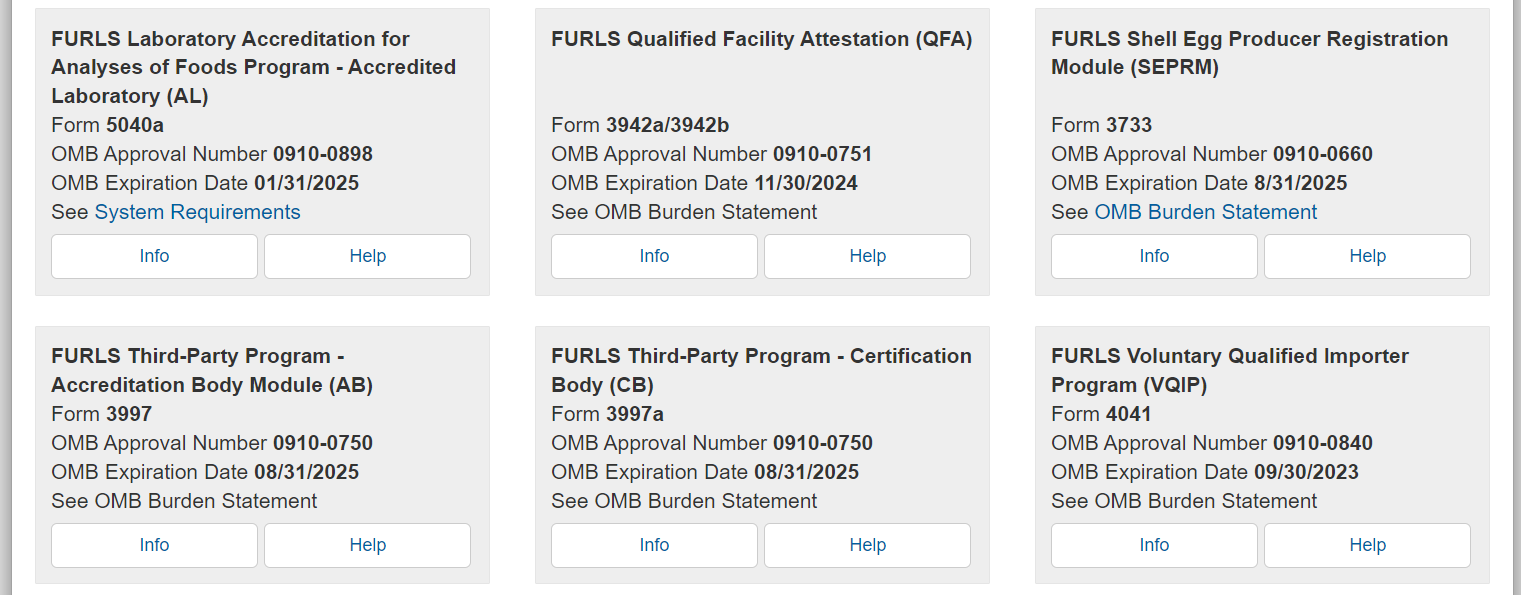Open the System Requirements link
Viewport: 1521px width, 595px height.
point(197,212)
